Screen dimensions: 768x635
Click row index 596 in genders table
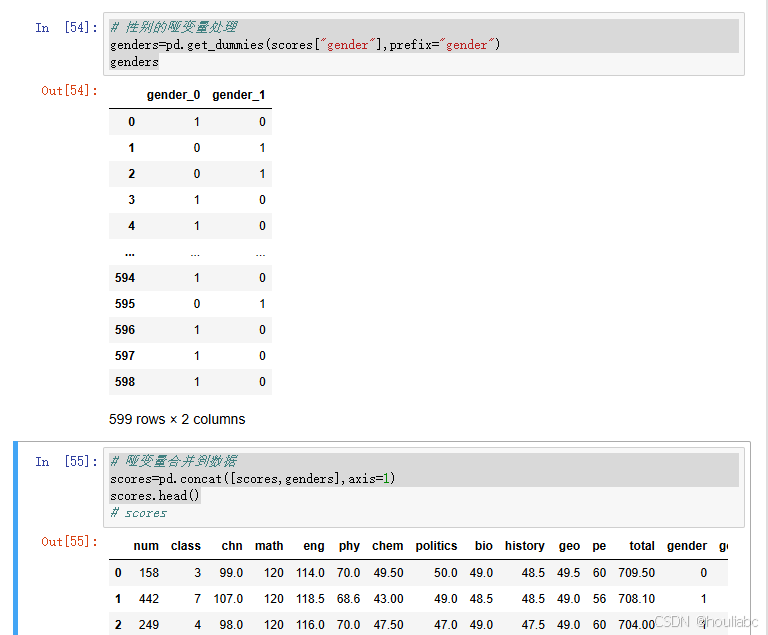(x=125, y=329)
